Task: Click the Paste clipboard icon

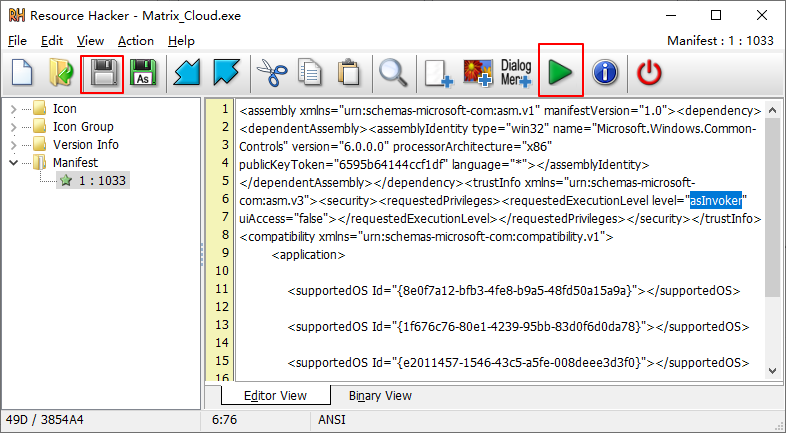Action: coord(349,73)
